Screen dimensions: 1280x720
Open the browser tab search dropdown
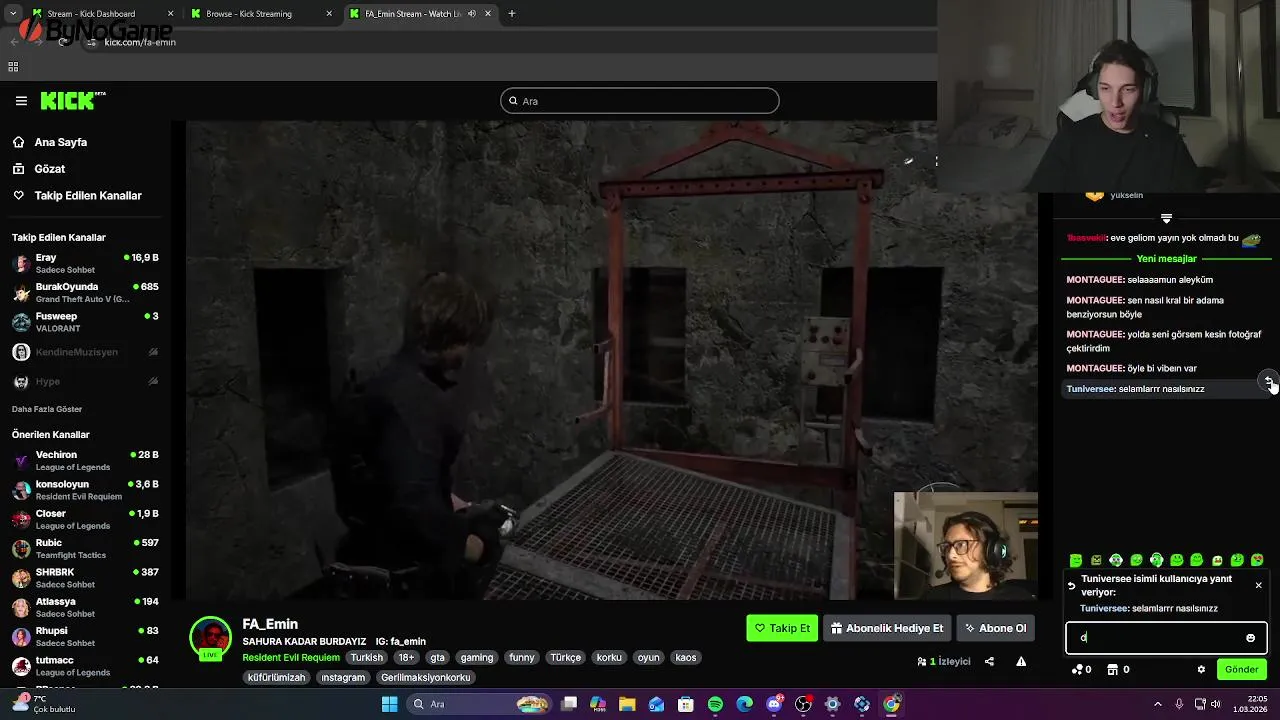(x=12, y=14)
